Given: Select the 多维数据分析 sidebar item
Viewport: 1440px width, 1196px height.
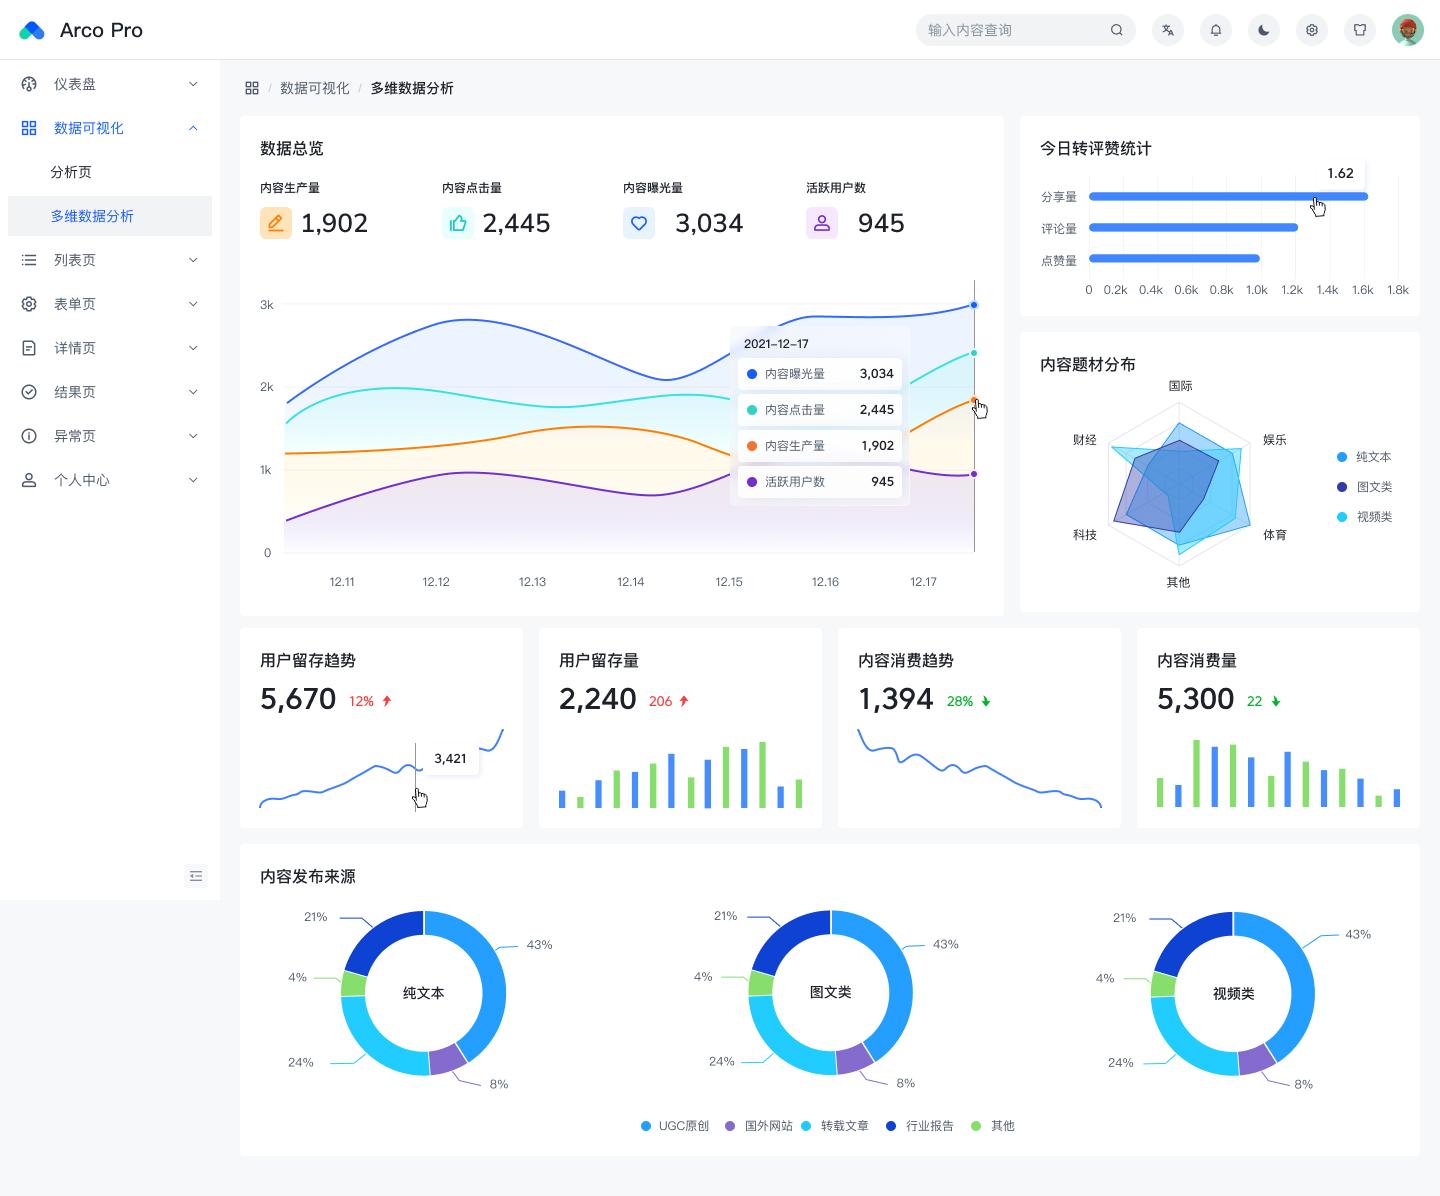Looking at the screenshot, I should 110,216.
